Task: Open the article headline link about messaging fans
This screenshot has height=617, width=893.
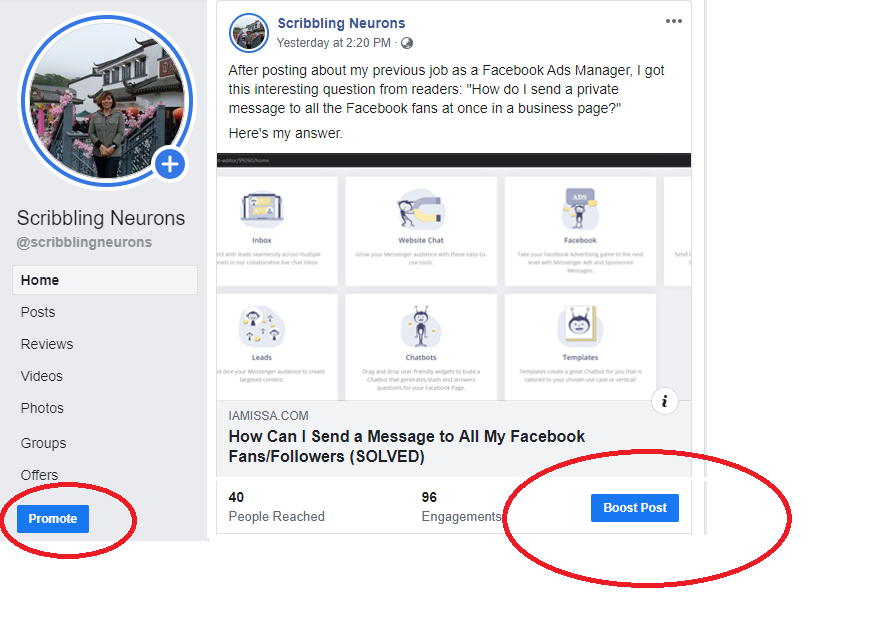Action: point(407,446)
